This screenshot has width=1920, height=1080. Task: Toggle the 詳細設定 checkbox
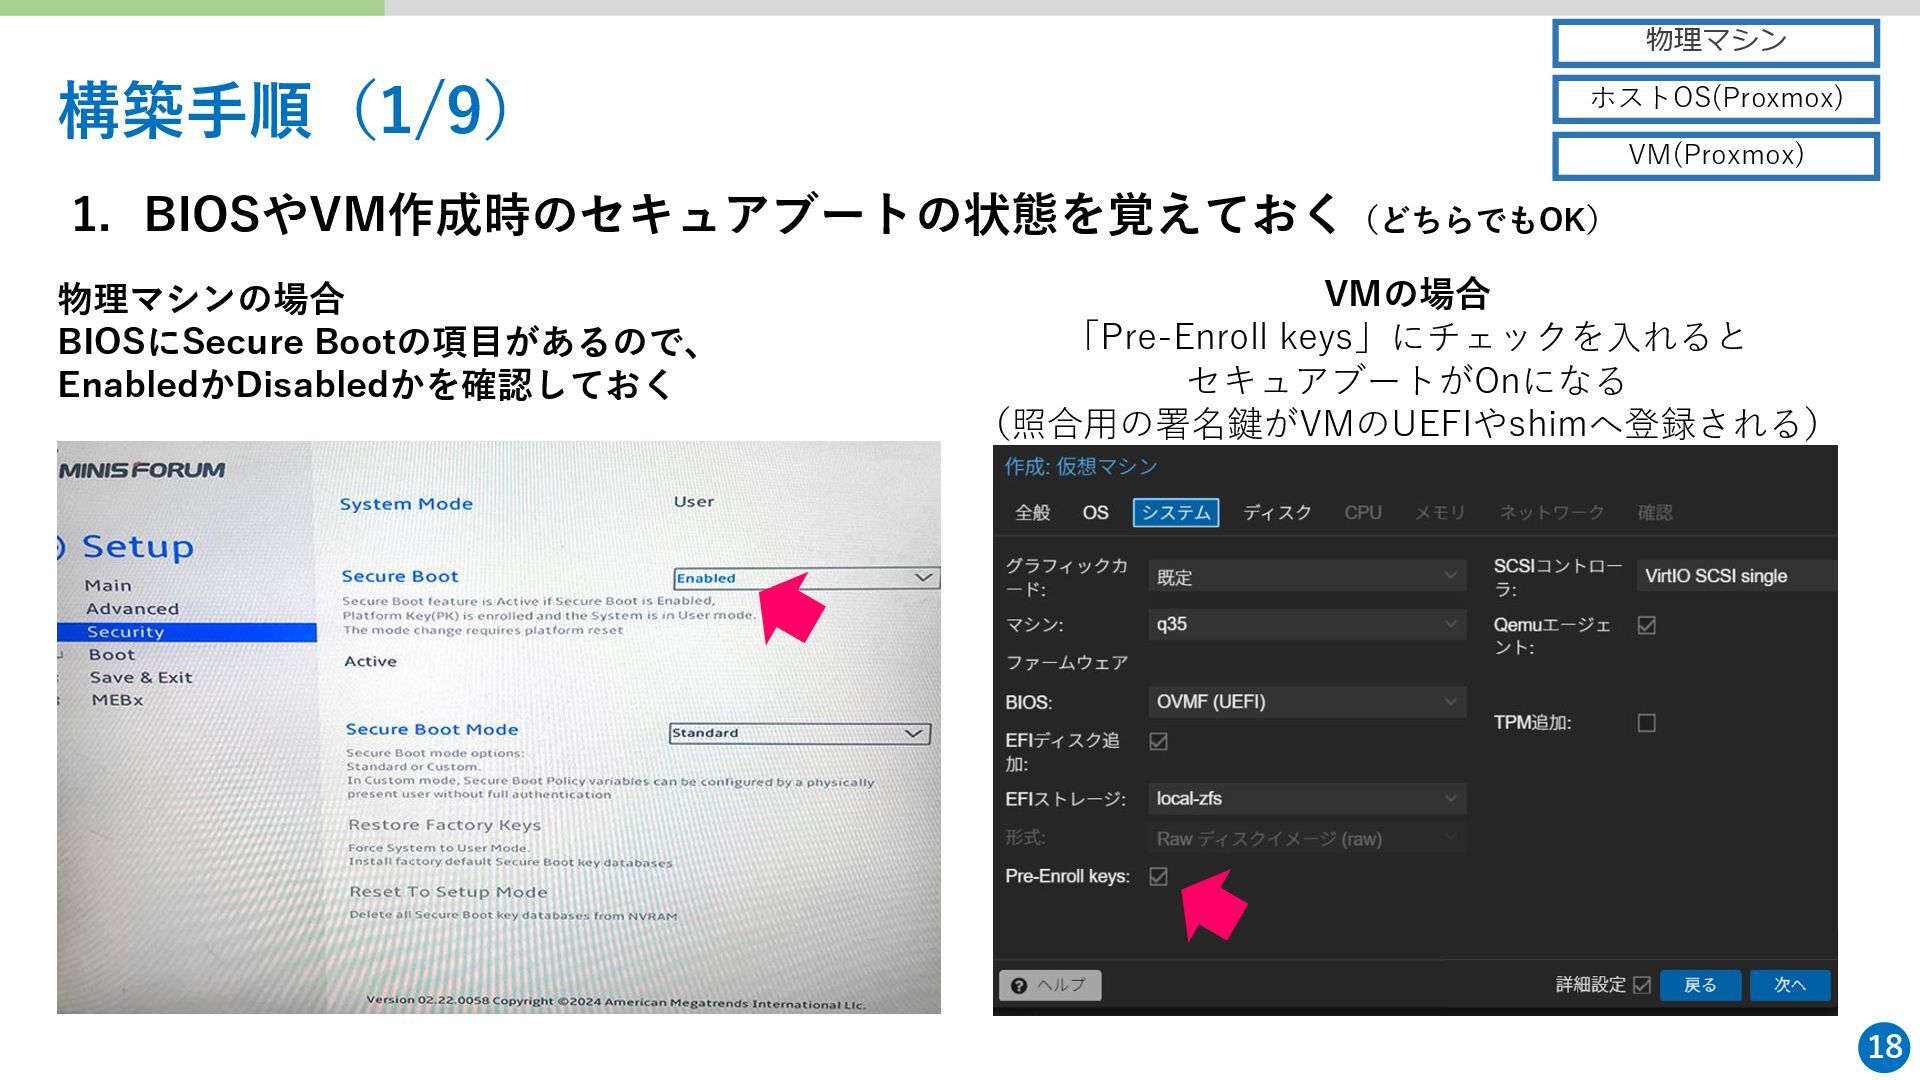pyautogui.click(x=1641, y=985)
